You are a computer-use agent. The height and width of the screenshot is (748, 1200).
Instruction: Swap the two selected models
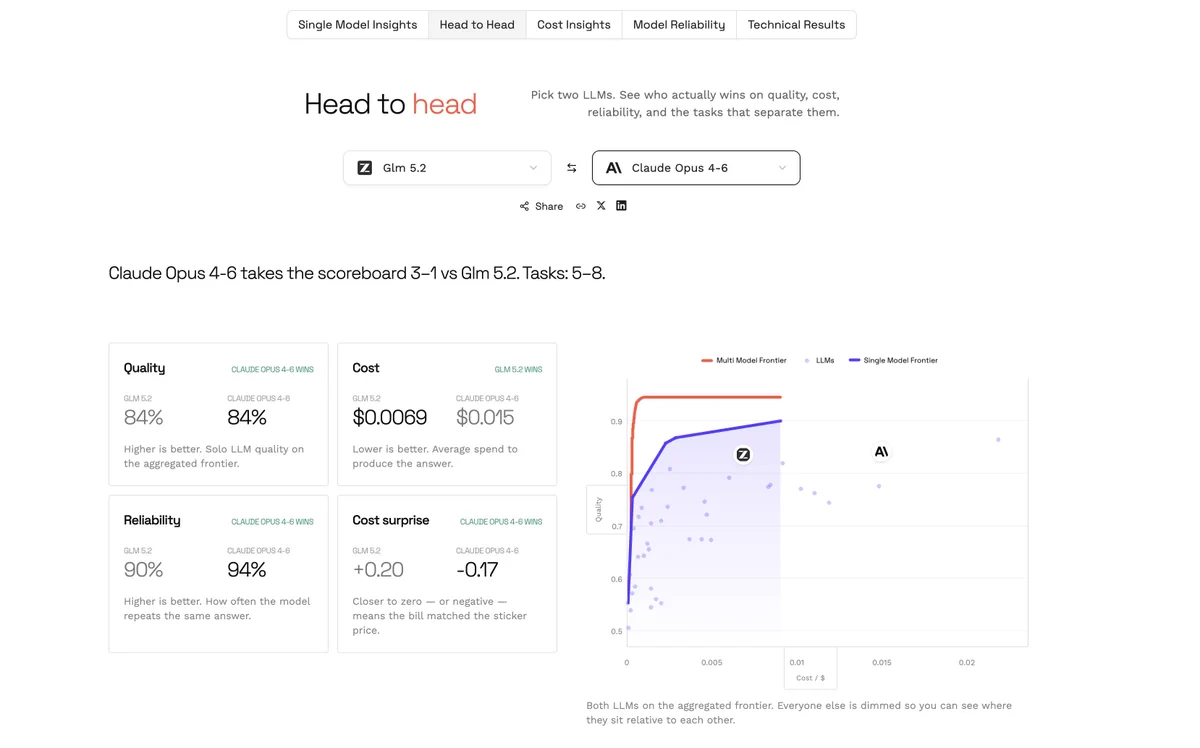pos(571,168)
